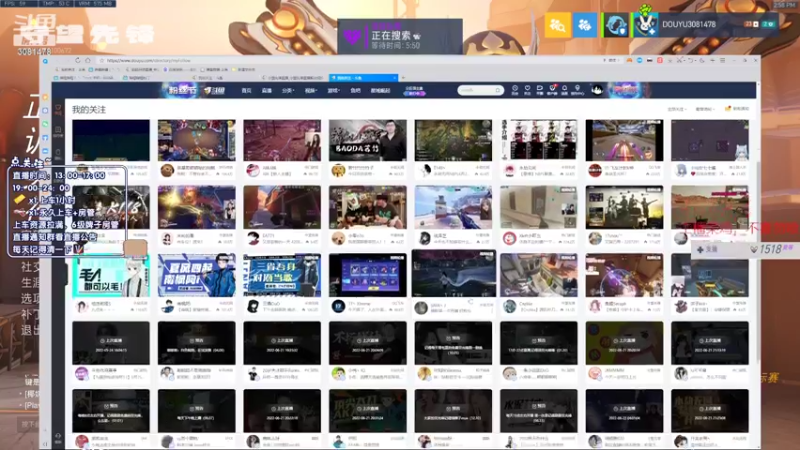Go to 首页 home in navigation bar

(246, 90)
